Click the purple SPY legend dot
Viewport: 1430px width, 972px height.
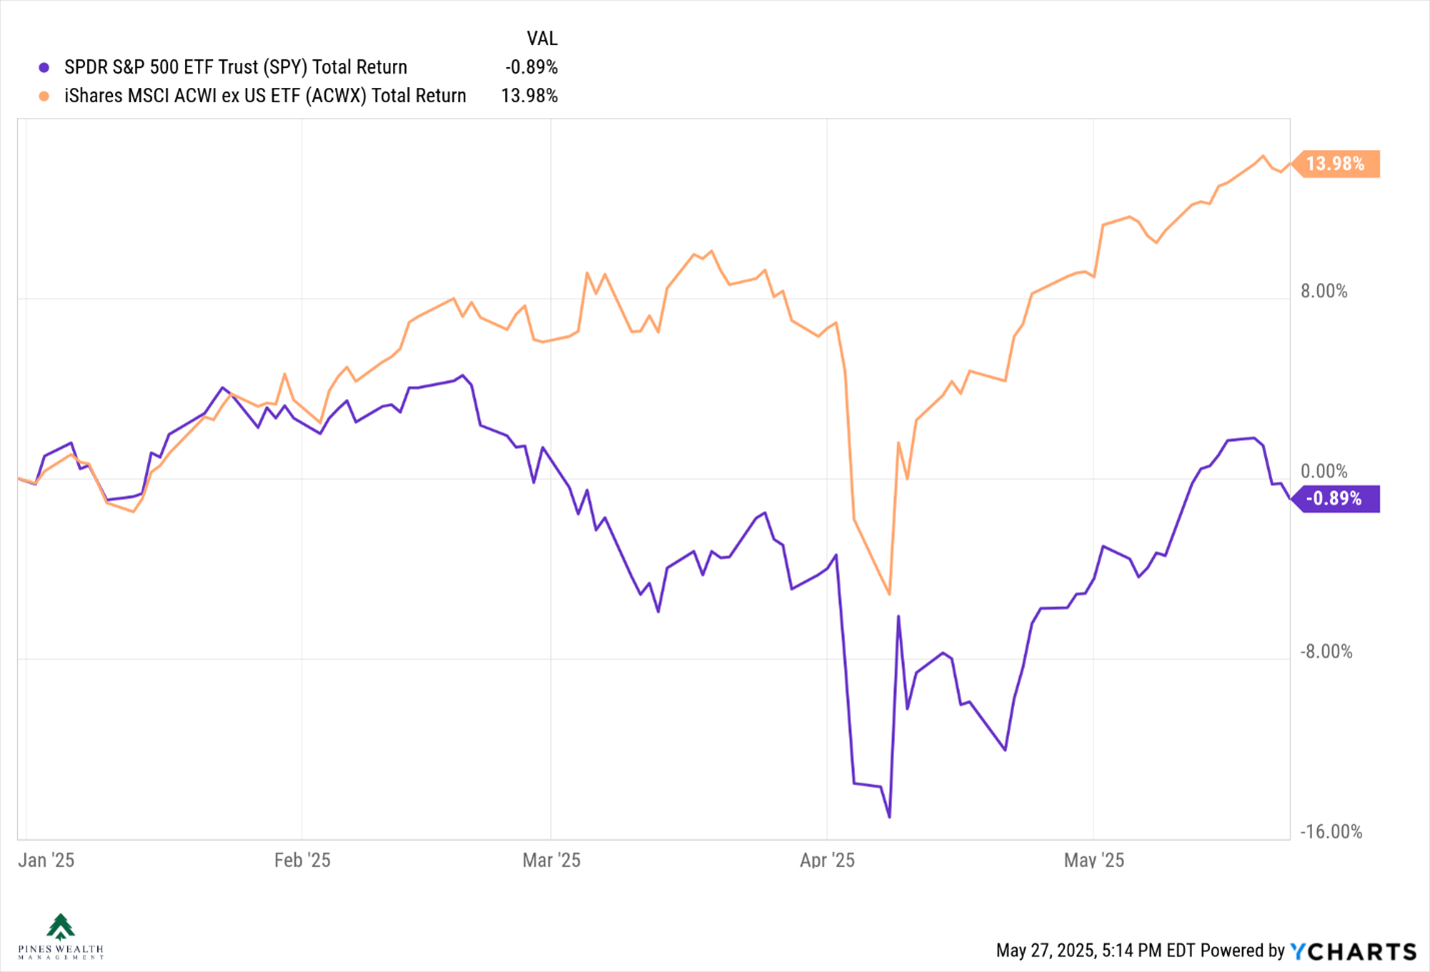pos(44,68)
